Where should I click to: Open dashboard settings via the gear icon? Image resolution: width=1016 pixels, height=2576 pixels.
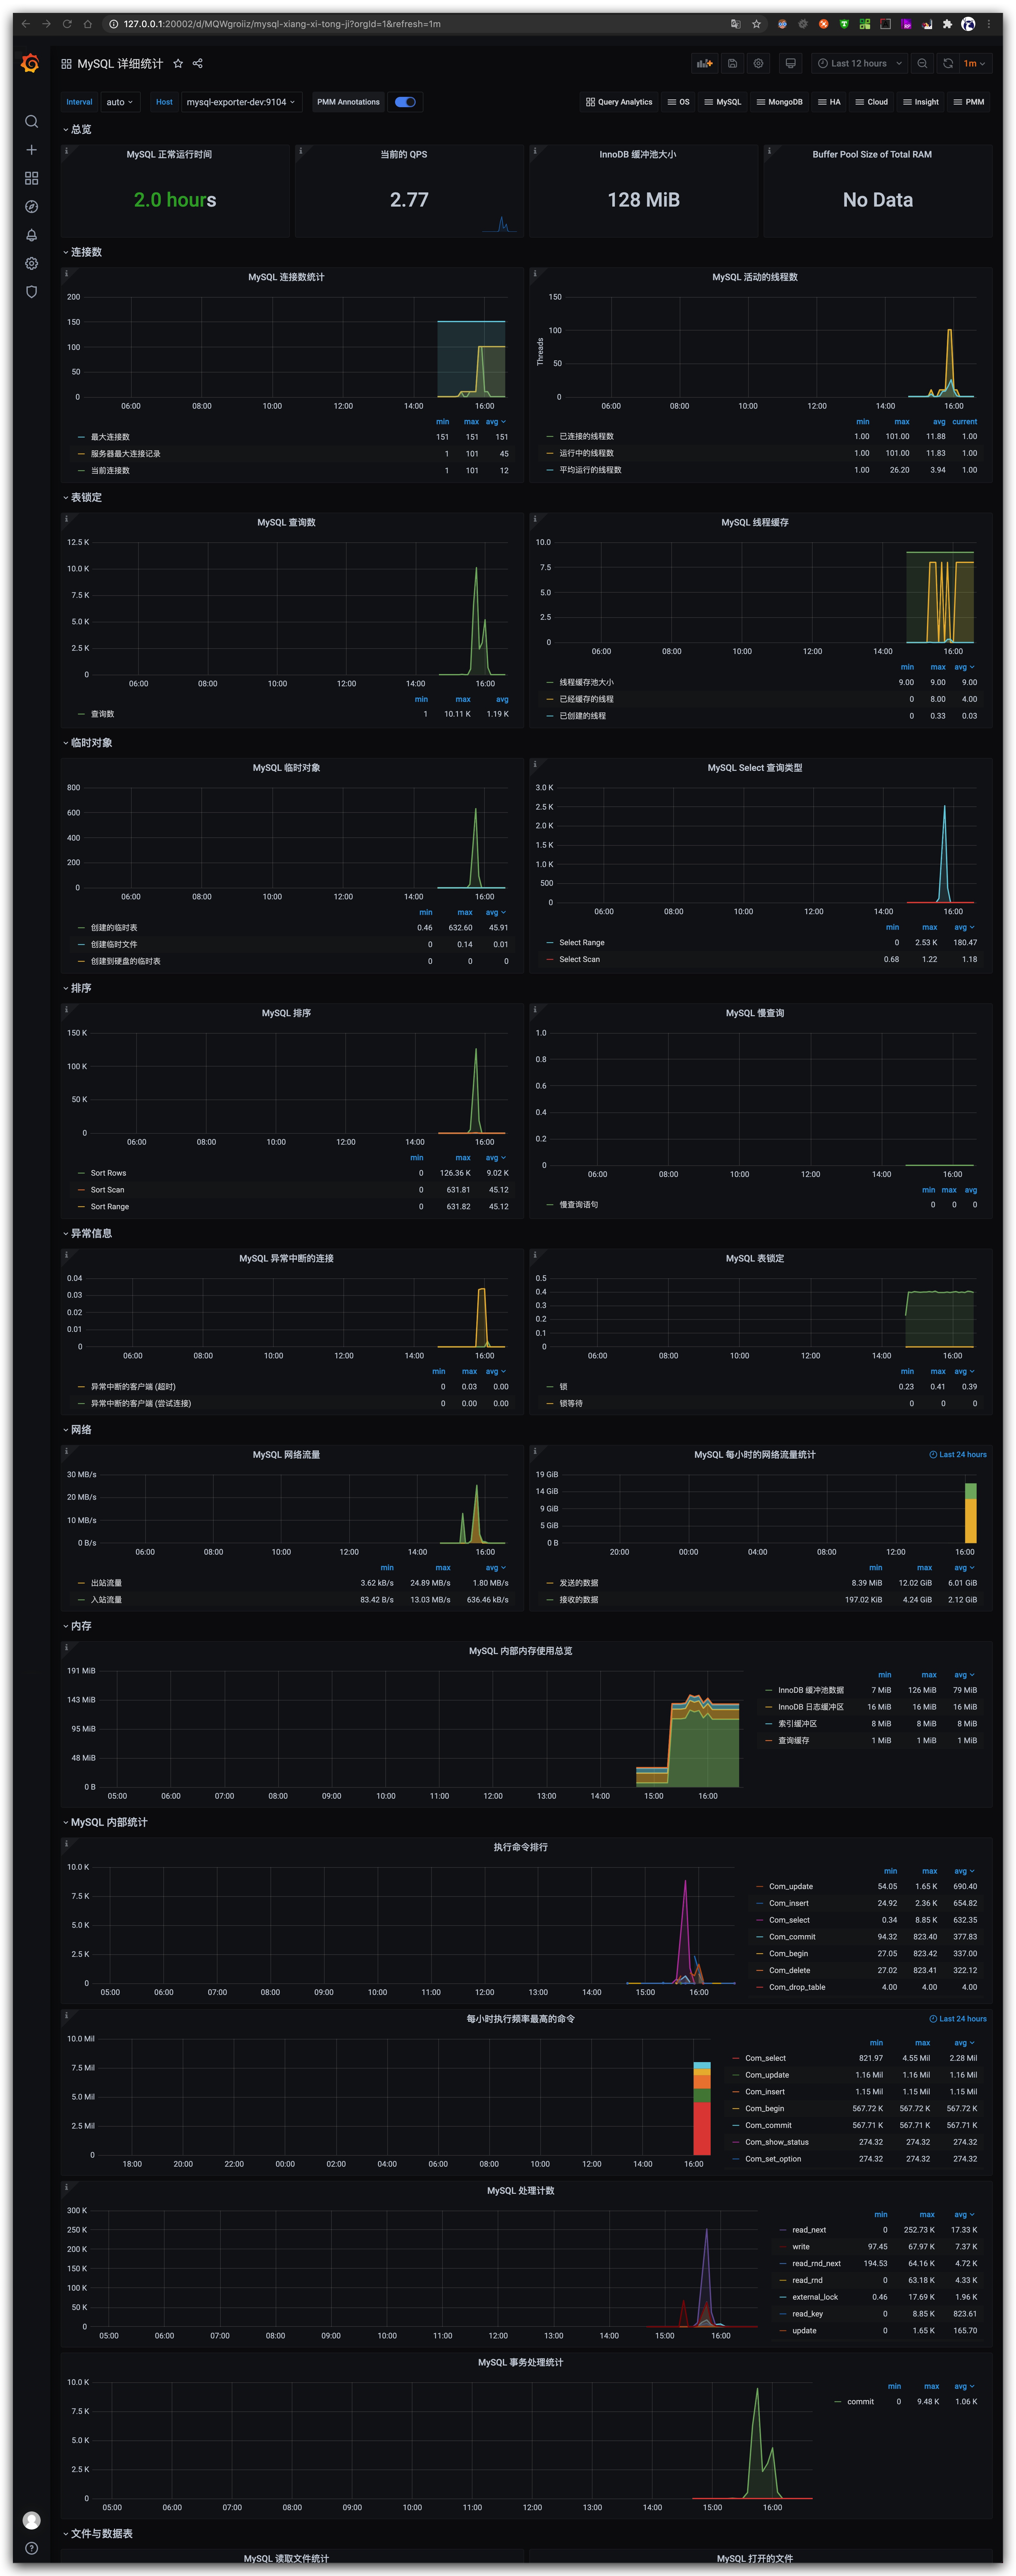click(x=758, y=63)
